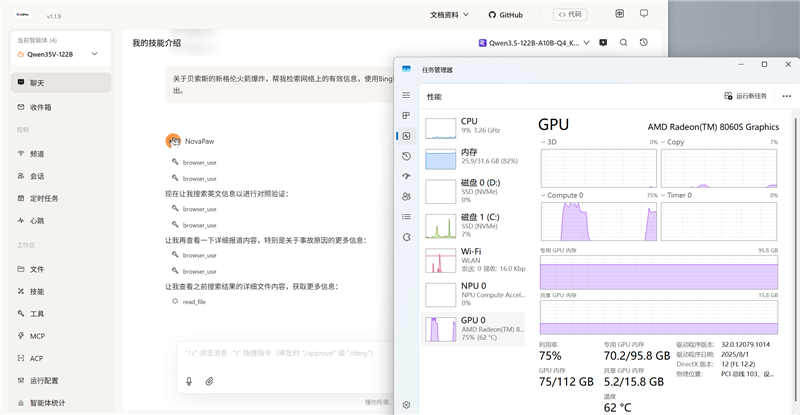Click the 共享 GPU 内存 shared memory graph
The width and height of the screenshot is (800, 415).
[x=659, y=318]
